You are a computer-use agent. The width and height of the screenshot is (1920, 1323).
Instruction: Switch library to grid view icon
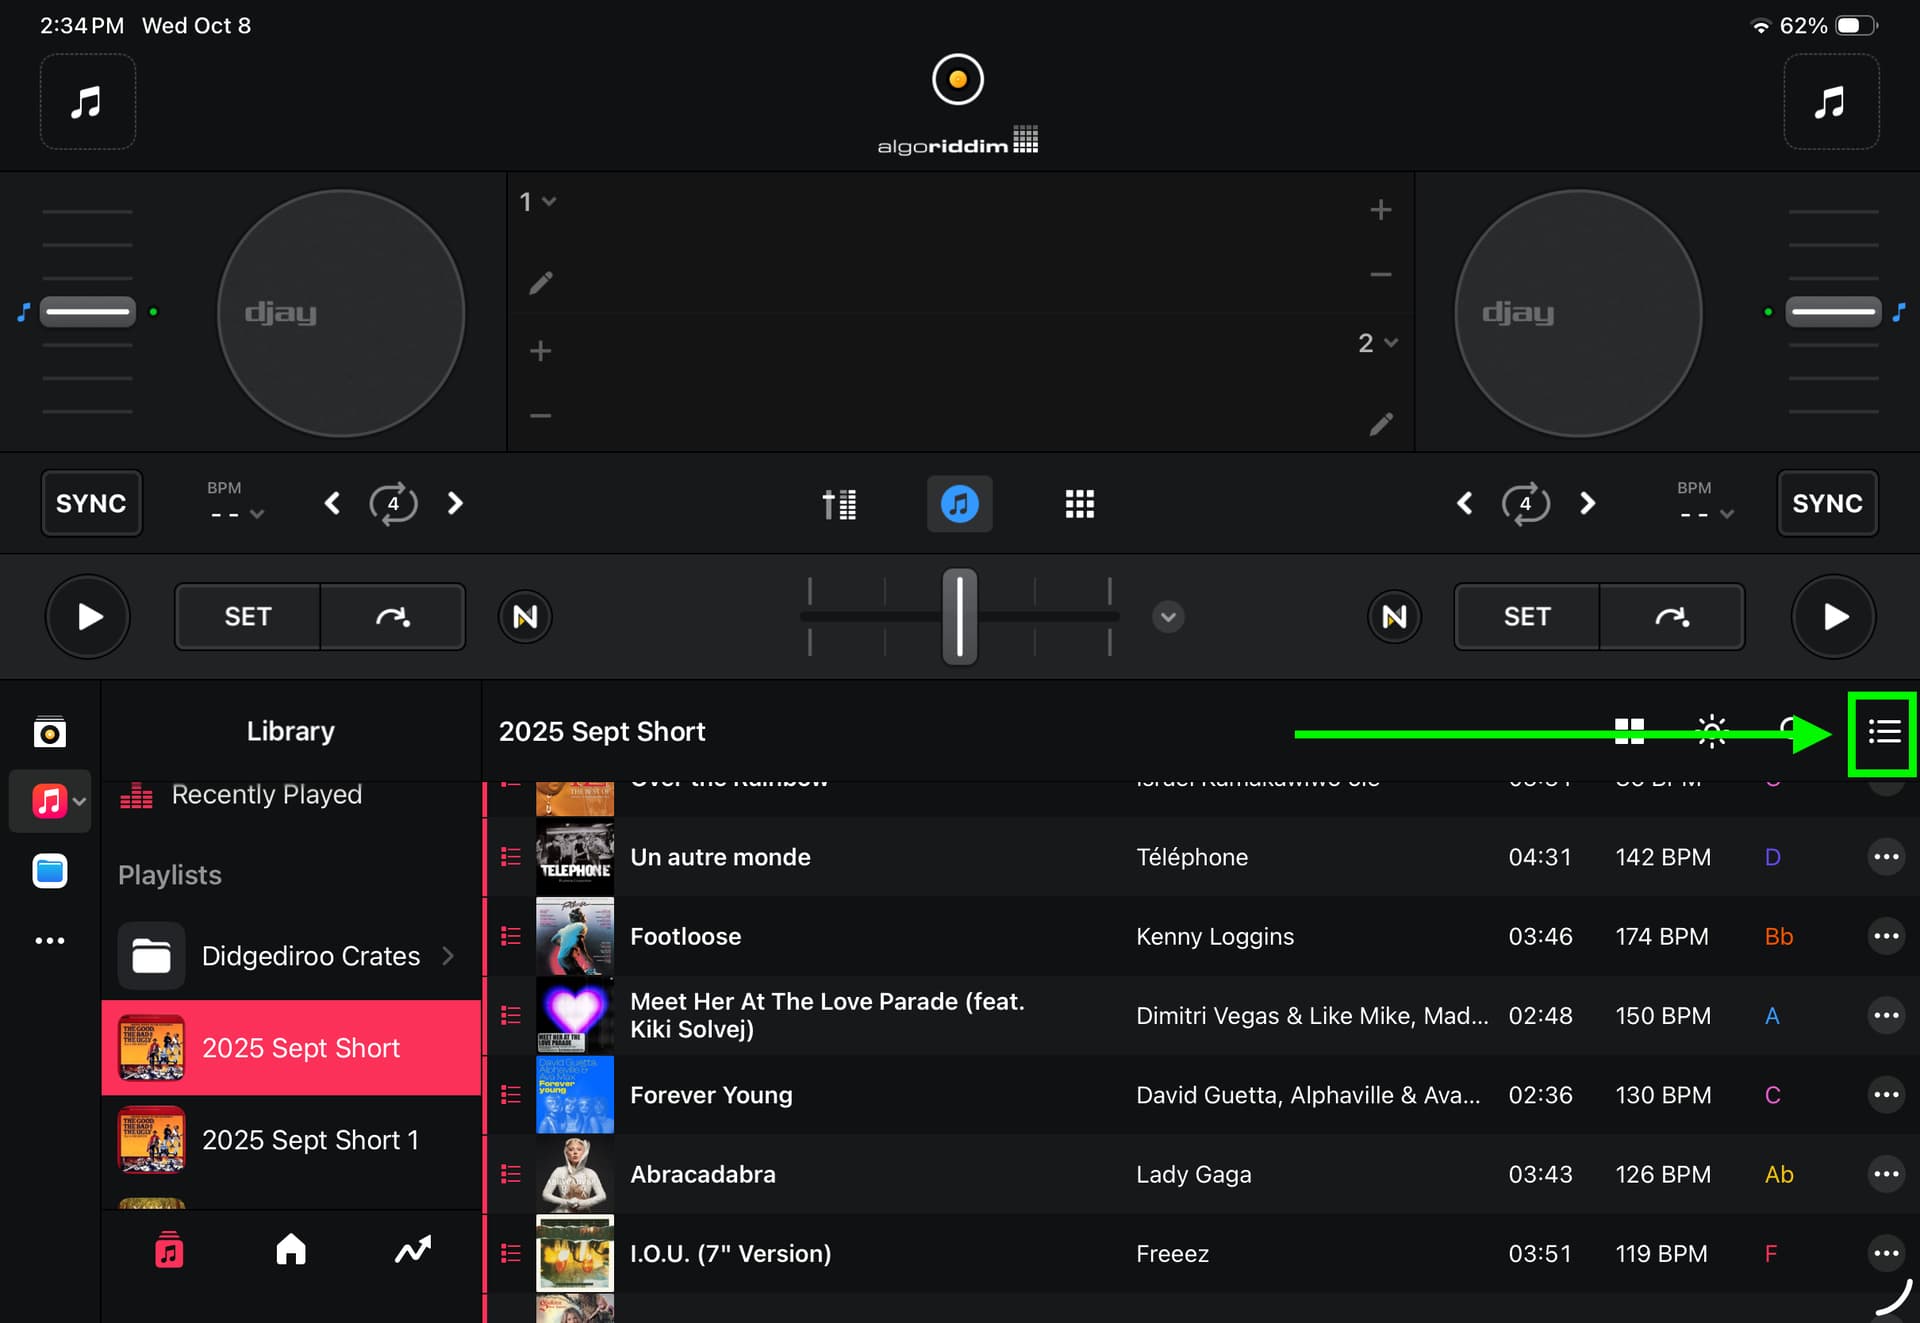(x=1629, y=732)
